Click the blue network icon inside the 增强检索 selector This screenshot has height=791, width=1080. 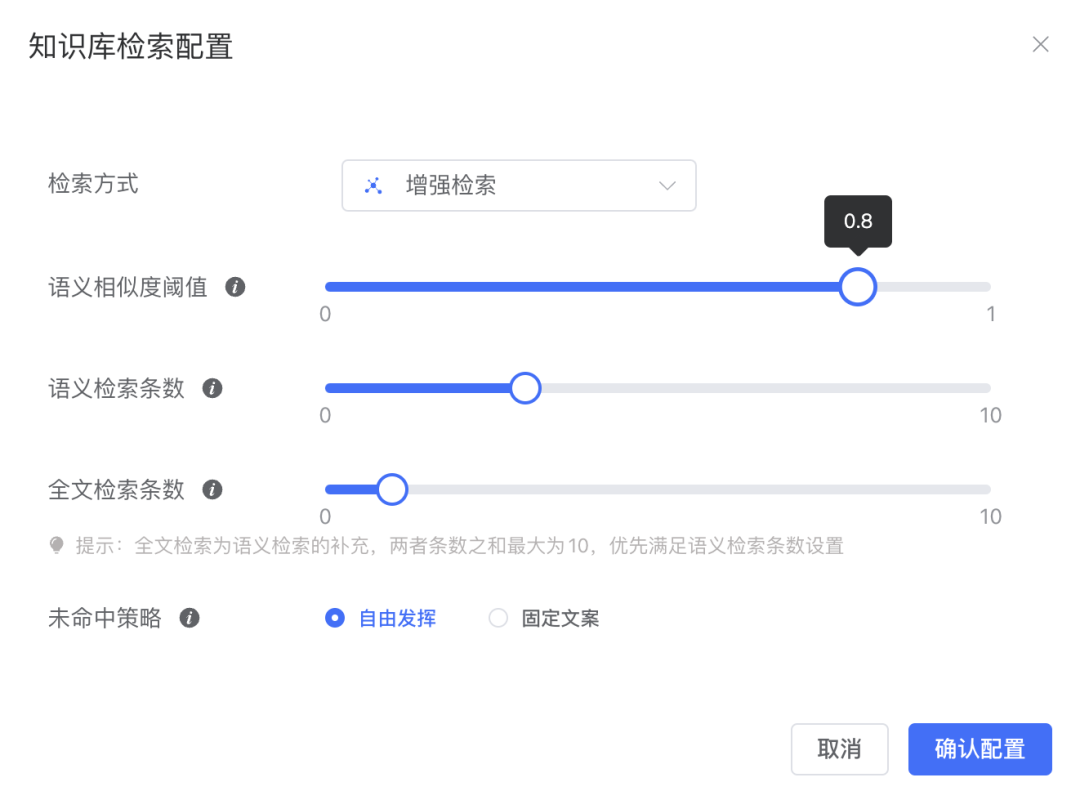pos(373,185)
